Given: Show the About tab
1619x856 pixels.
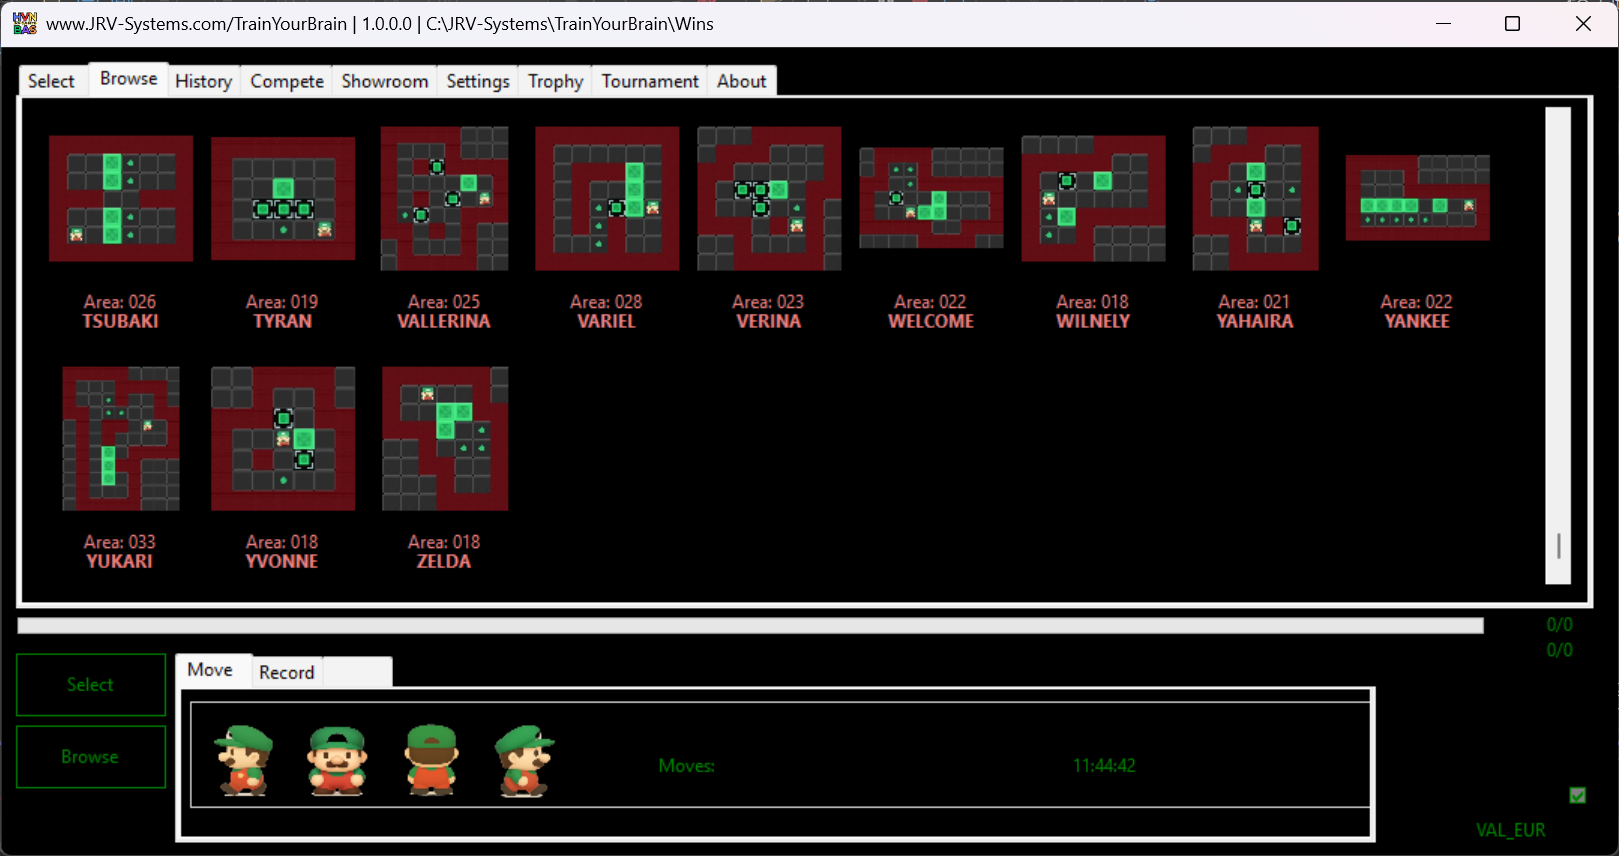Looking at the screenshot, I should (x=741, y=81).
